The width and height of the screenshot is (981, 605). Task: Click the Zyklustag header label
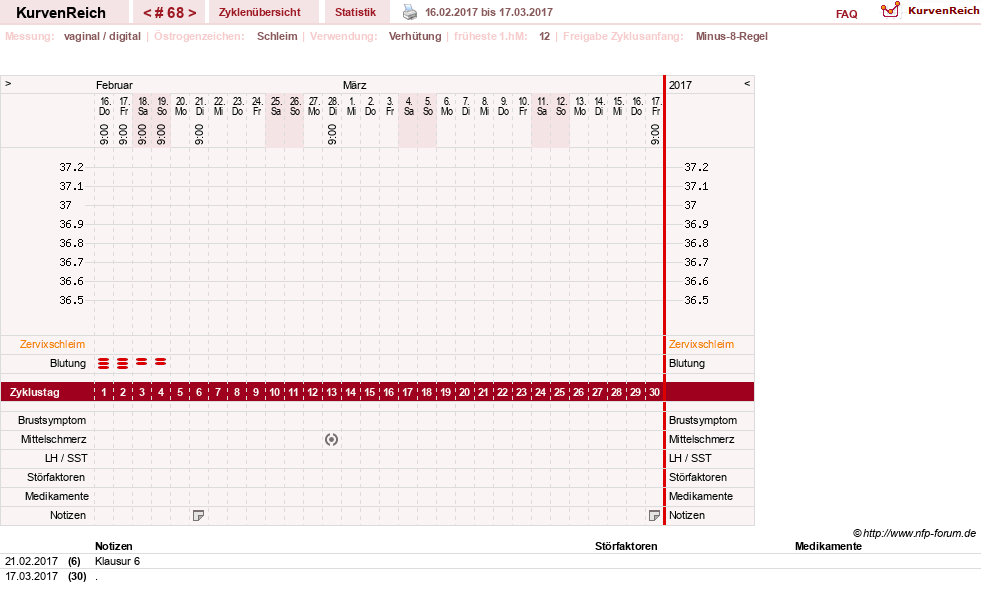34,392
